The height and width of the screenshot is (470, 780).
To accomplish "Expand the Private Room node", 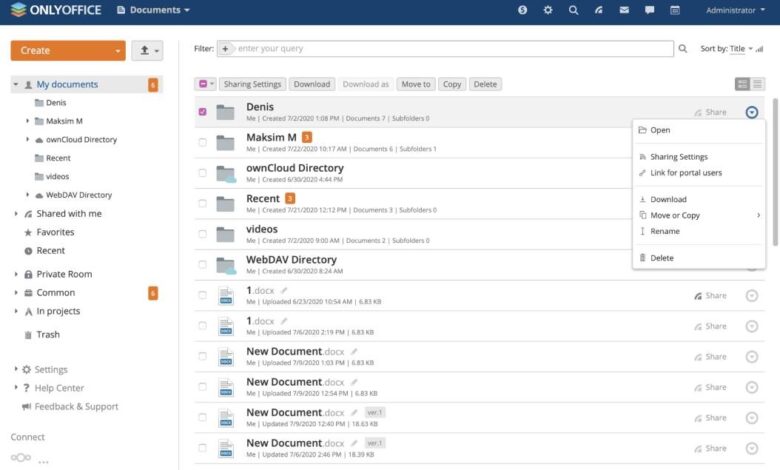I will 15,274.
